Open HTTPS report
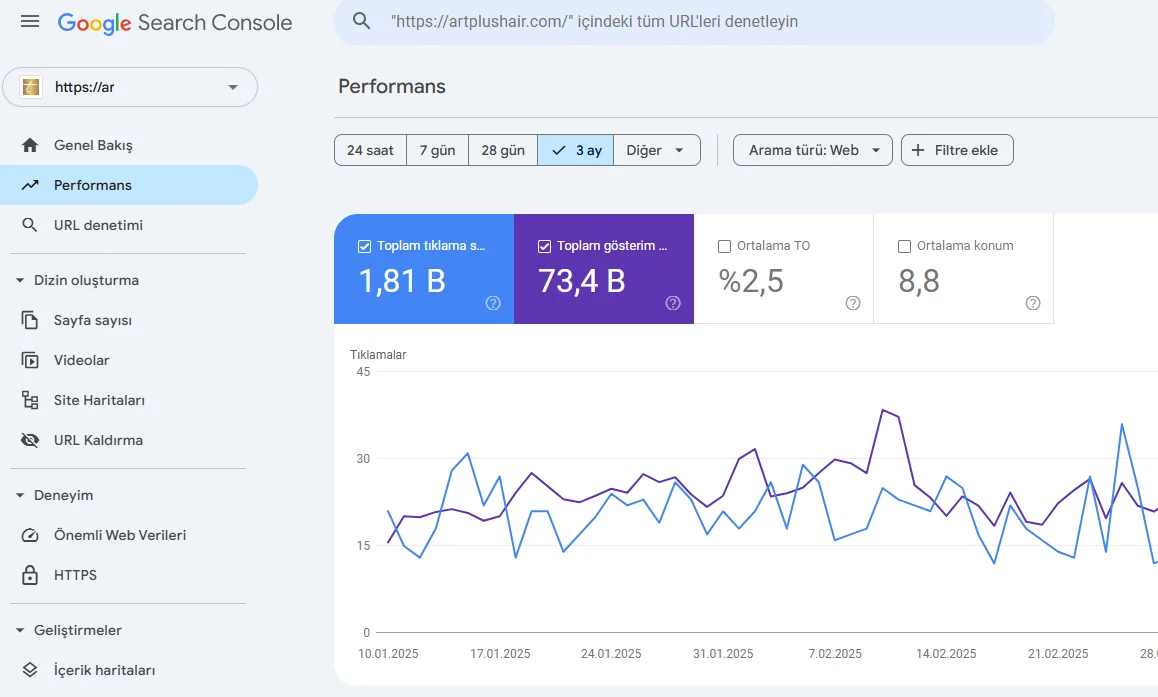This screenshot has width=1158, height=697. pos(129,574)
